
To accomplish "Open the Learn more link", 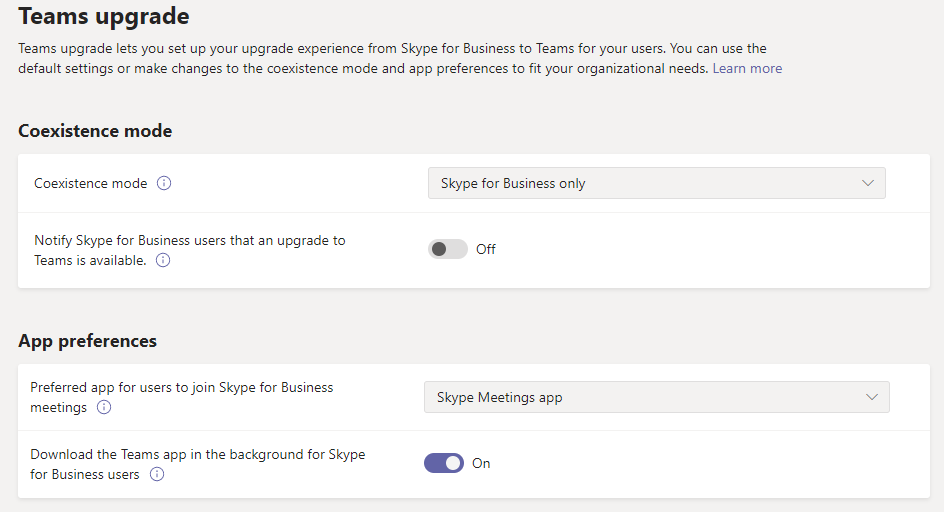I will [747, 69].
